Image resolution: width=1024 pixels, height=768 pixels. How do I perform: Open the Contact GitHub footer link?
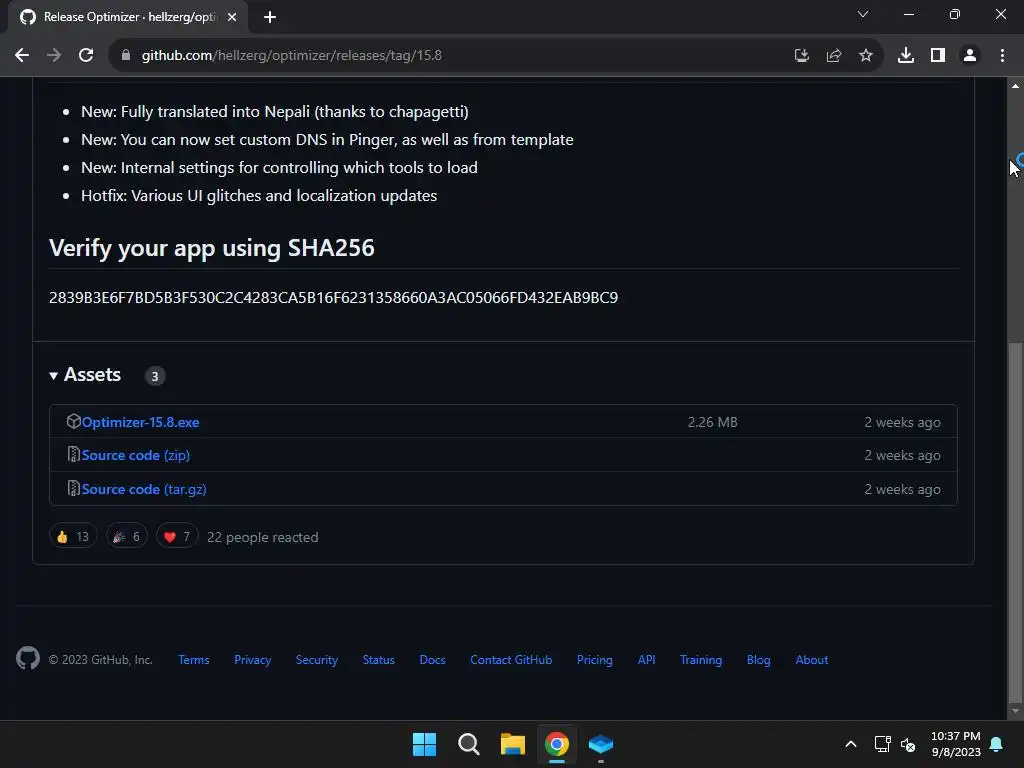(x=511, y=660)
